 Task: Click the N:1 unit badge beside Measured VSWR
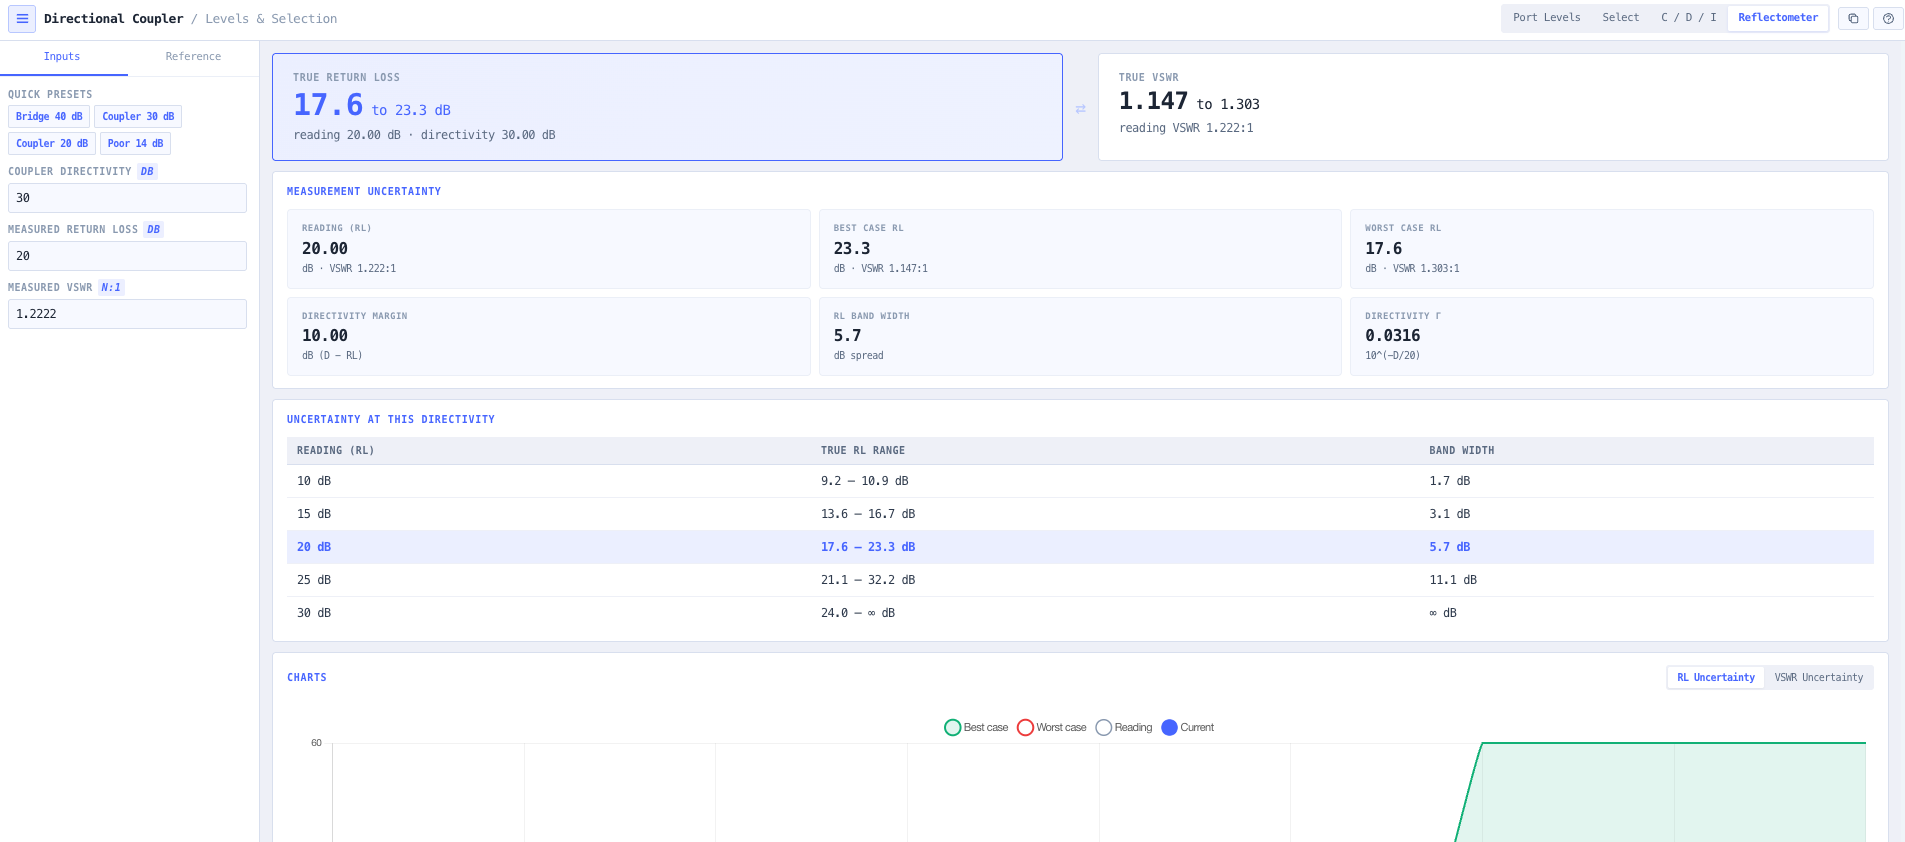pyautogui.click(x=111, y=287)
